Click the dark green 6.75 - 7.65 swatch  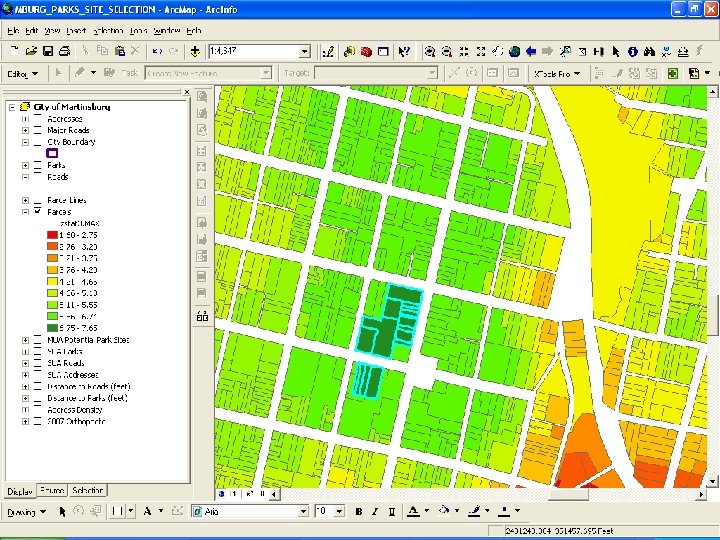pos(52,327)
